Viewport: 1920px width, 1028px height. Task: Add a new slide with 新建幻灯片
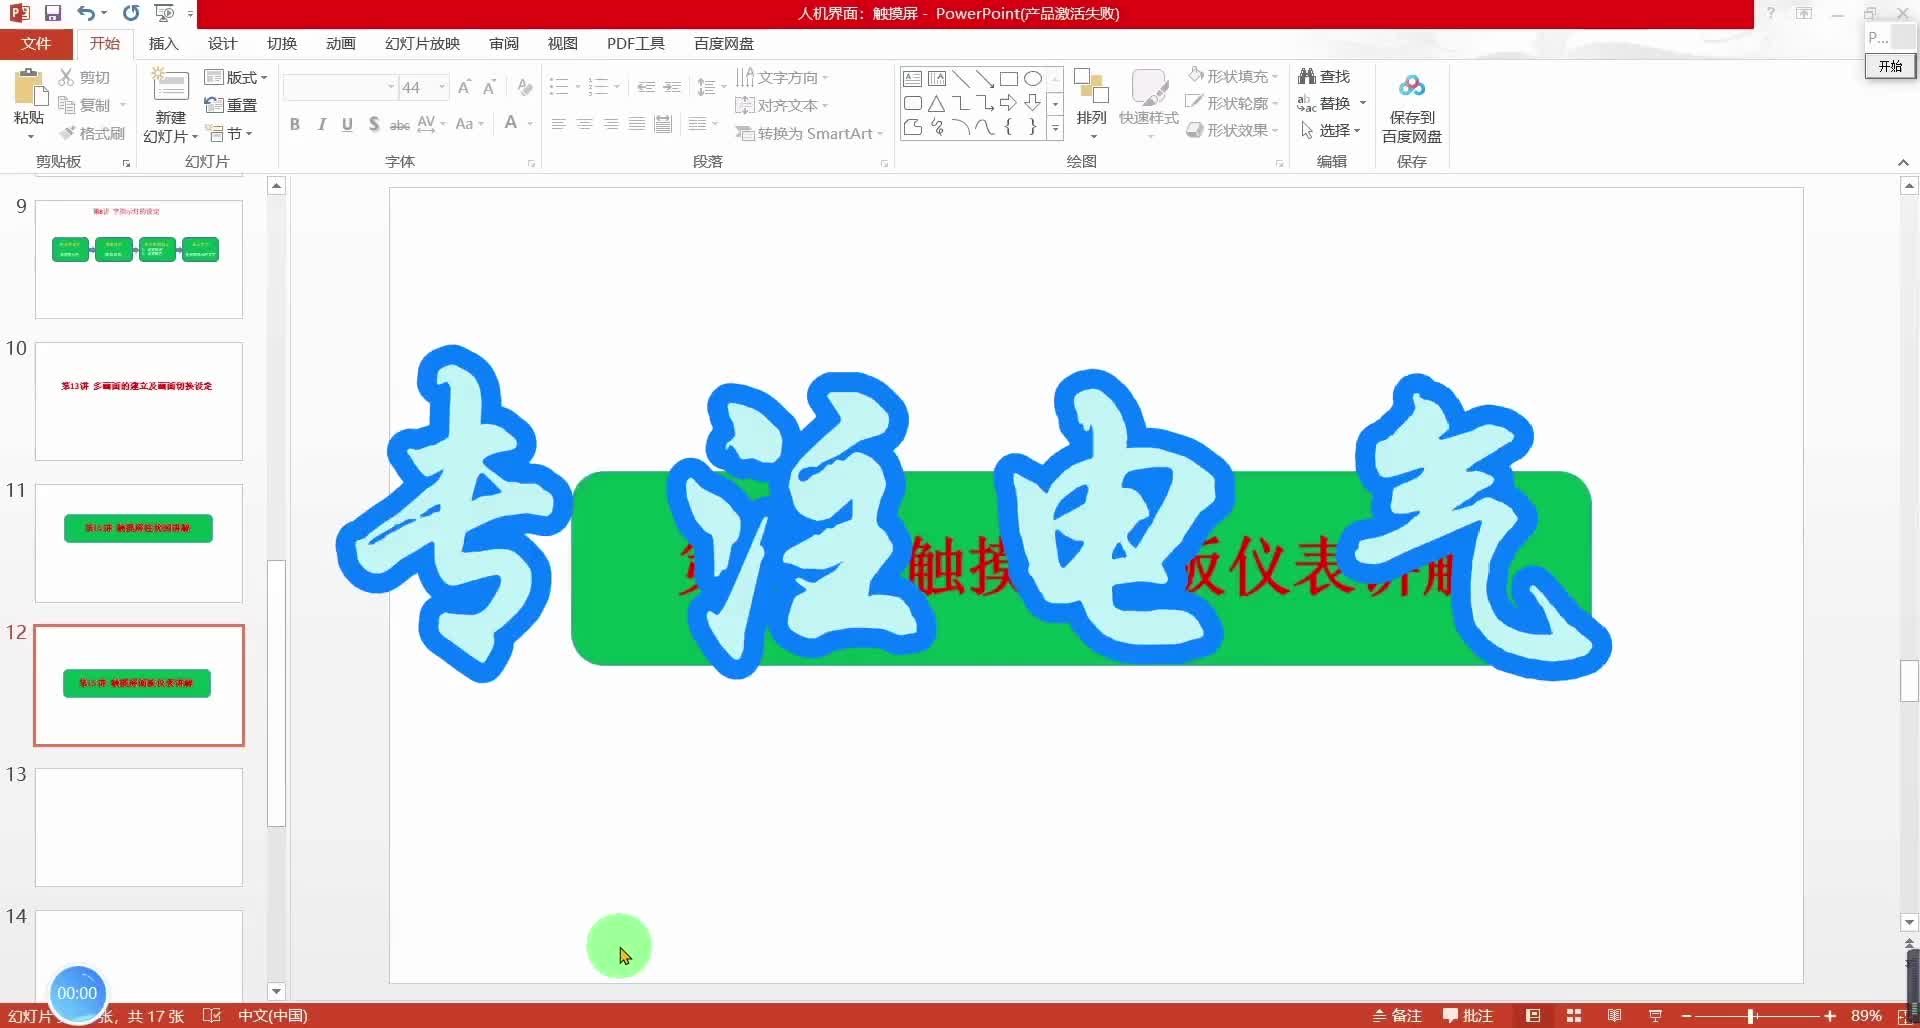pos(170,105)
